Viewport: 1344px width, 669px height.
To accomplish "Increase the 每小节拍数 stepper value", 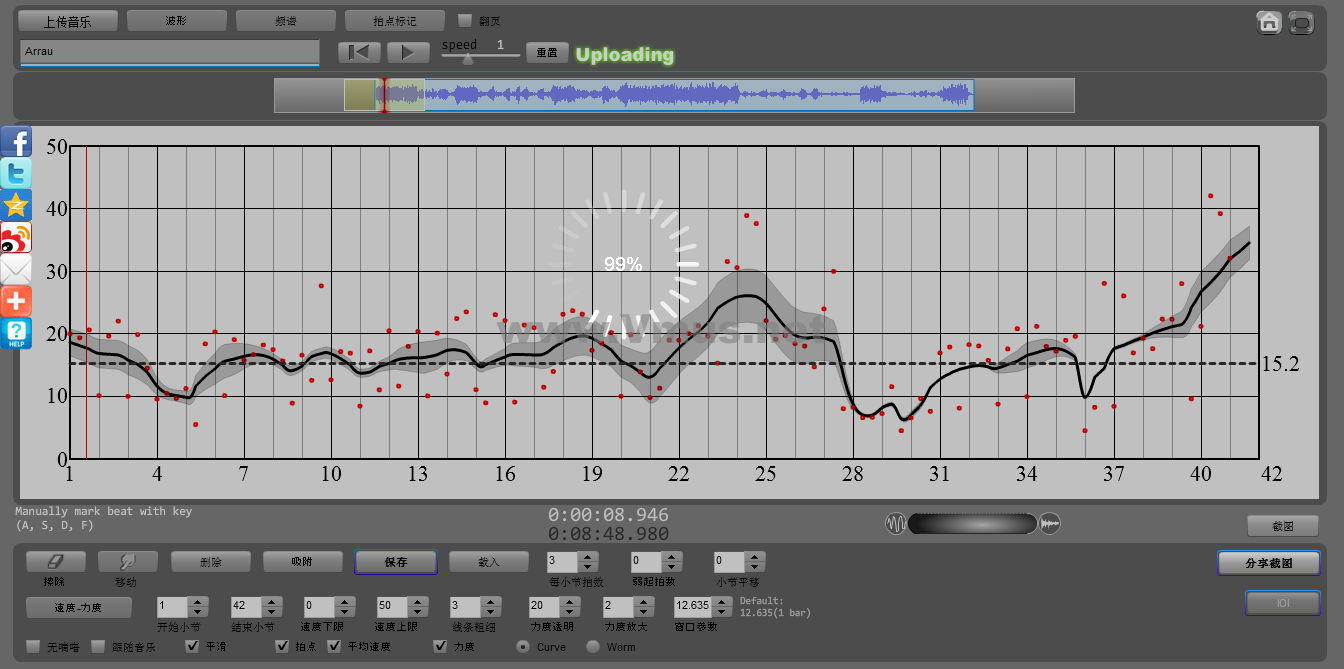I will point(588,557).
